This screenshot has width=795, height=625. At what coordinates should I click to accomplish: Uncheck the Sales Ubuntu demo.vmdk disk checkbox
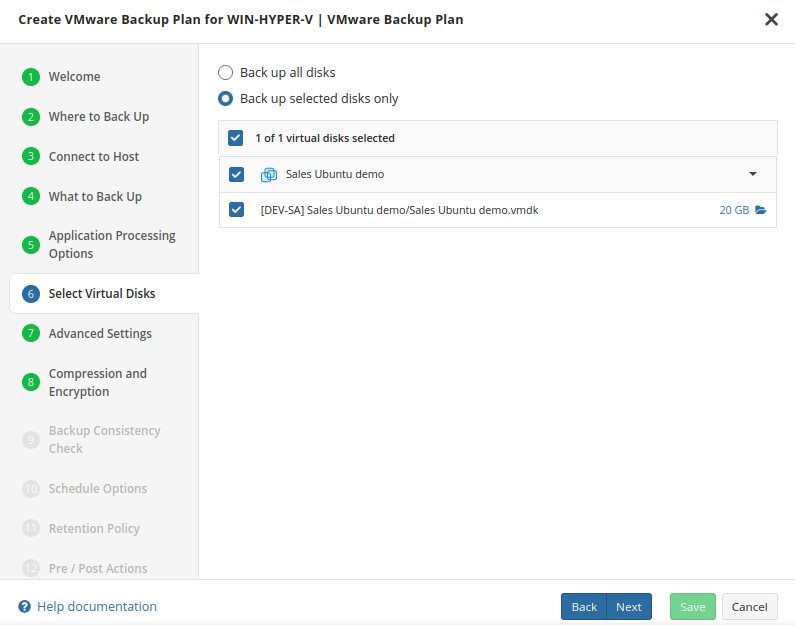[237, 210]
